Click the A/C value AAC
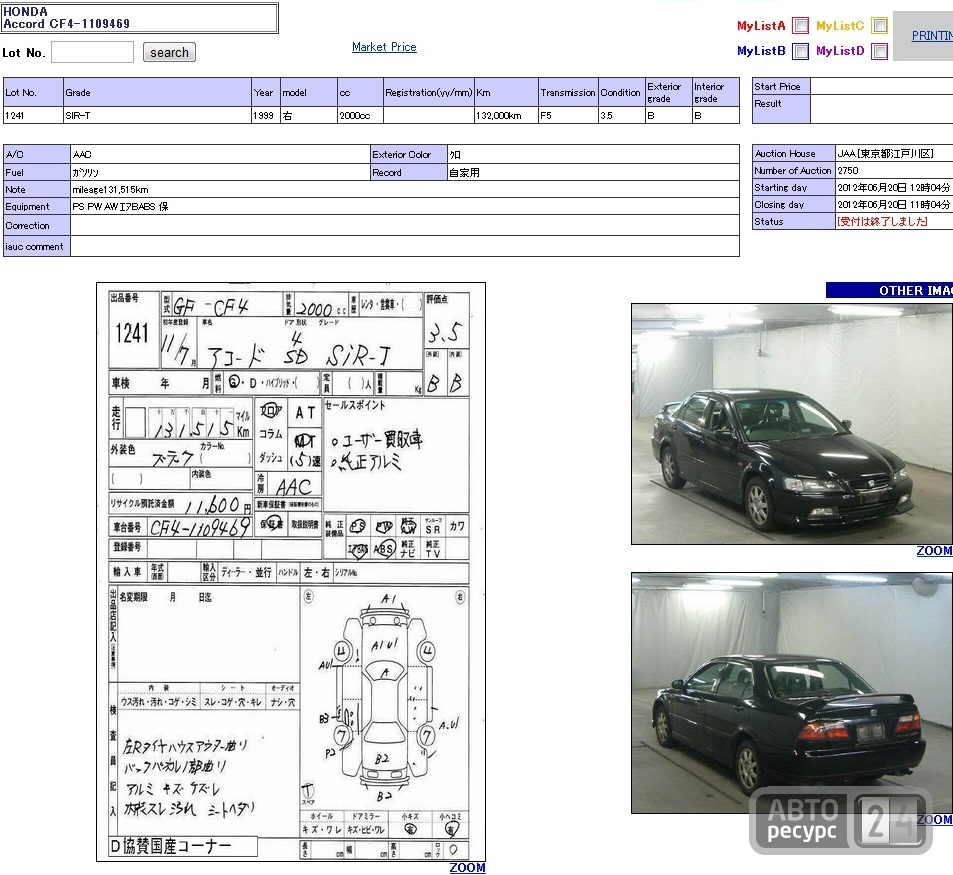The width and height of the screenshot is (953, 875). point(82,154)
